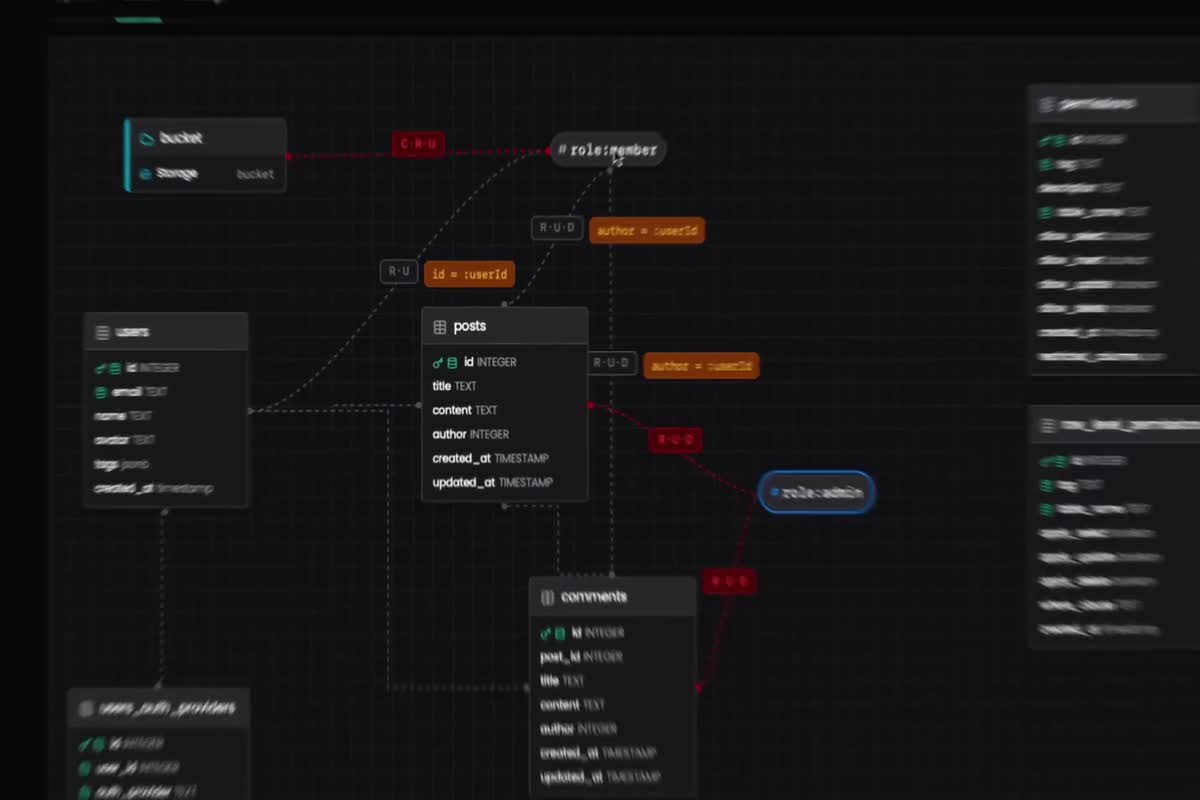Click the bucket icon in the bucket node
The height and width of the screenshot is (800, 1200).
pos(146,139)
